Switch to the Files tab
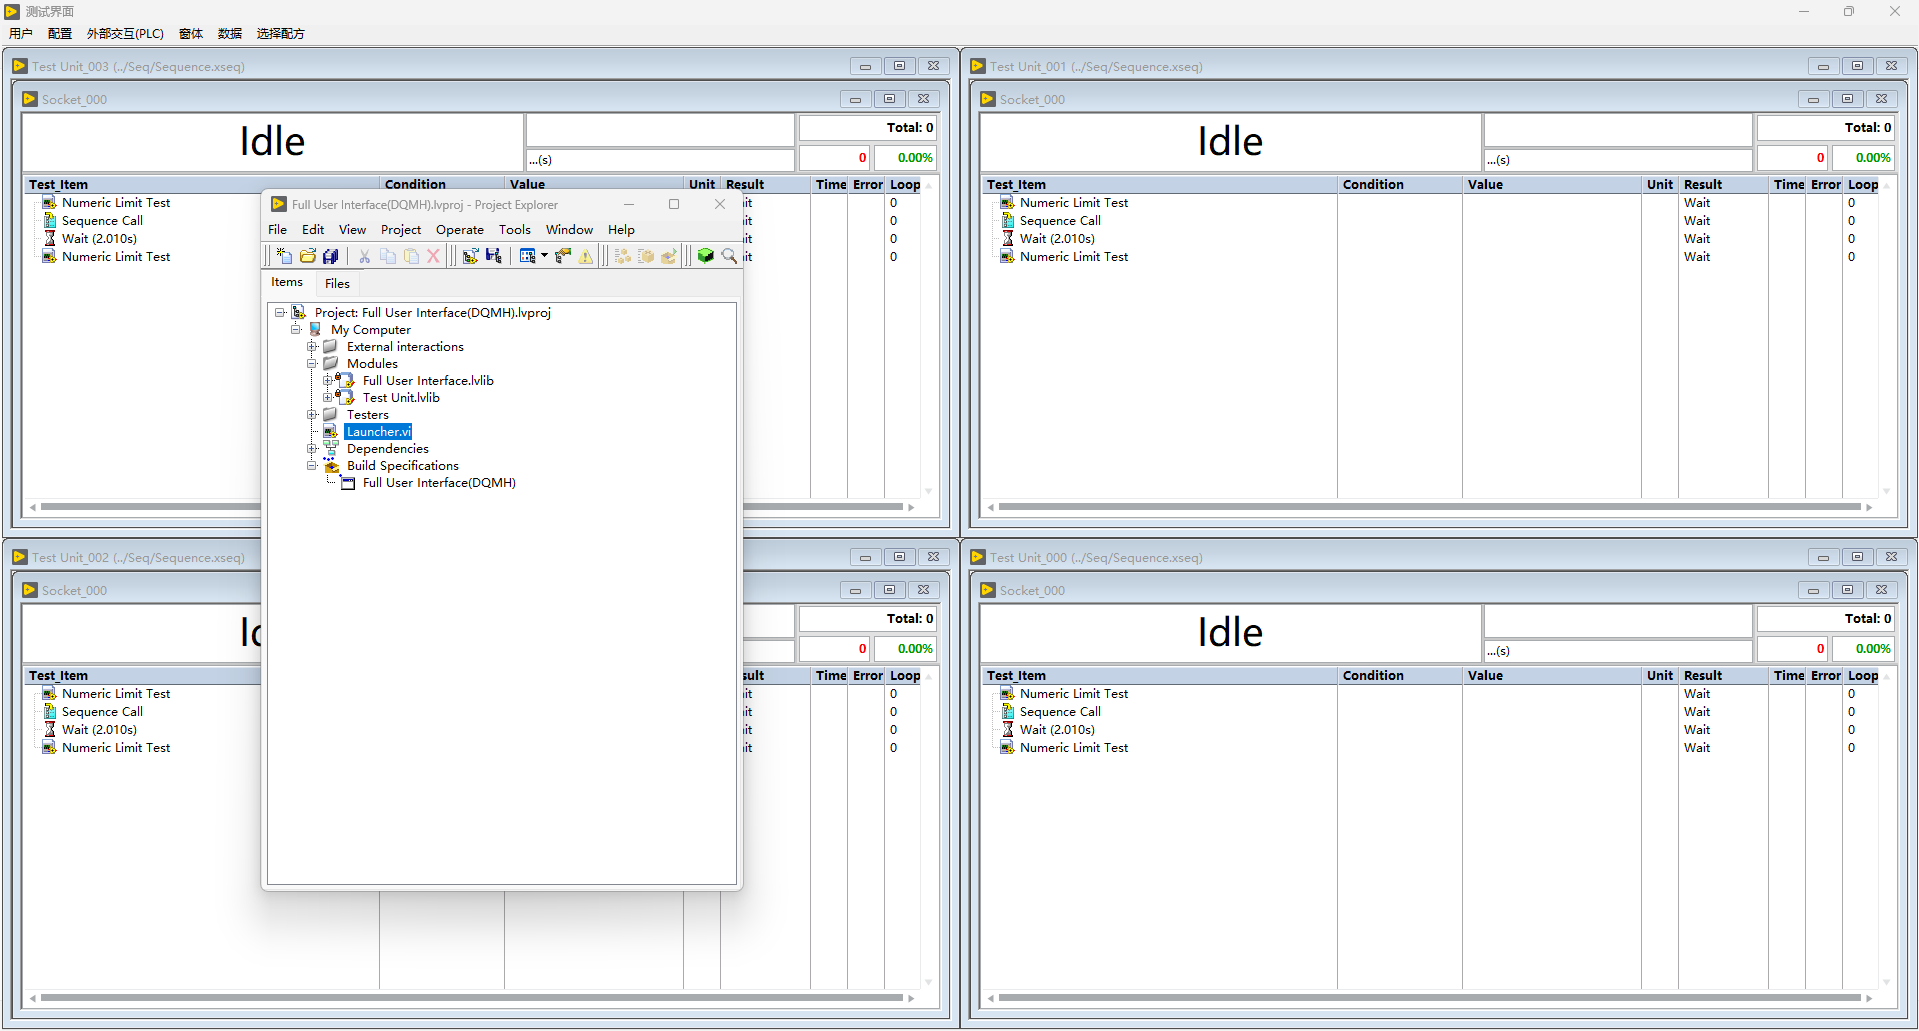This screenshot has width=1919, height=1031. coord(337,284)
